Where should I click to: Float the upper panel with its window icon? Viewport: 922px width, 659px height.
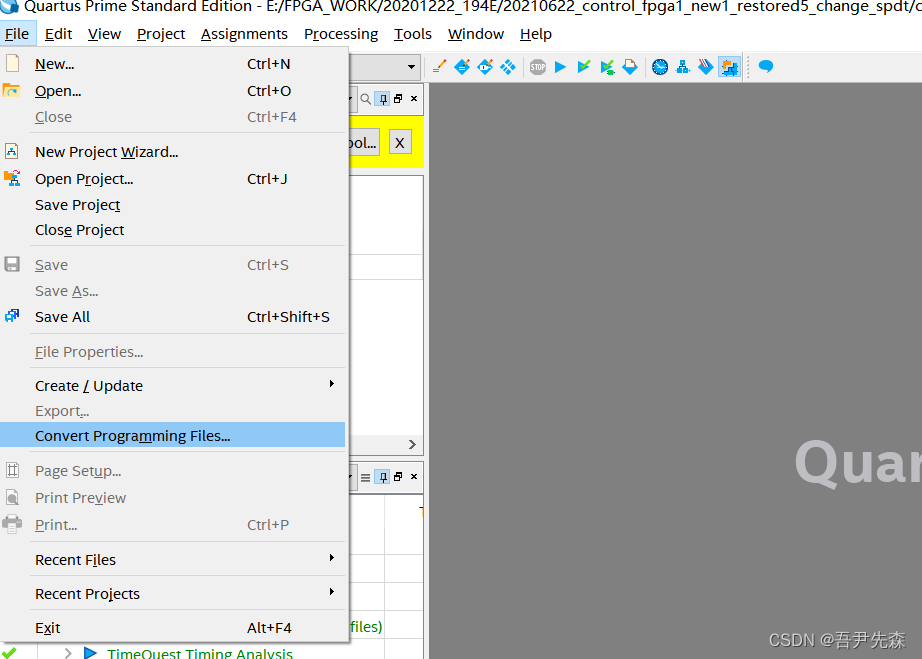(x=398, y=99)
